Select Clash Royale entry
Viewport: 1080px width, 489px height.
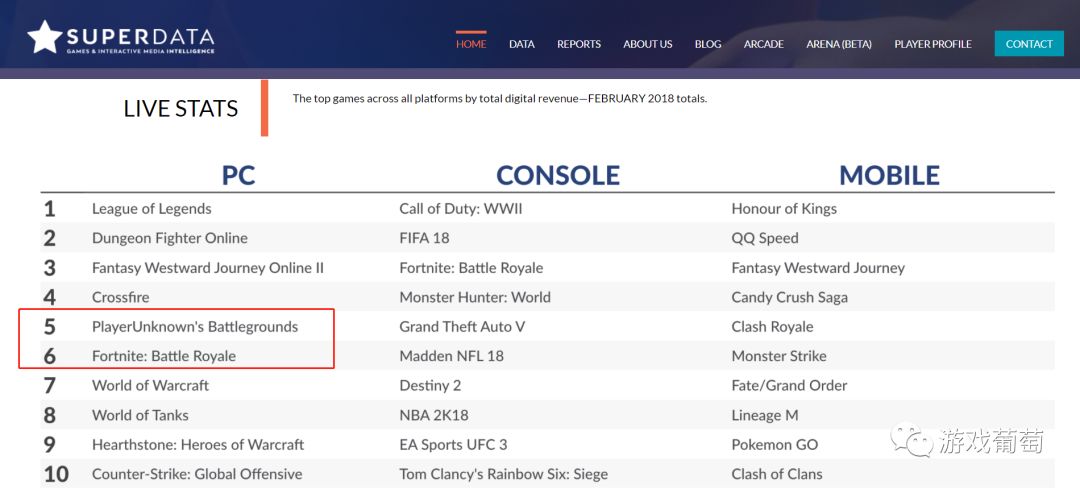pos(772,326)
